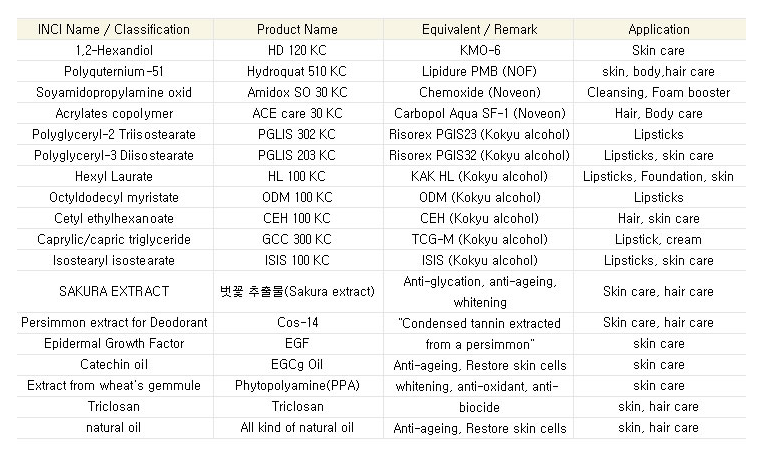766x463 pixels.
Task: Select the PGLIS 302 KC cell
Action: coord(297,134)
